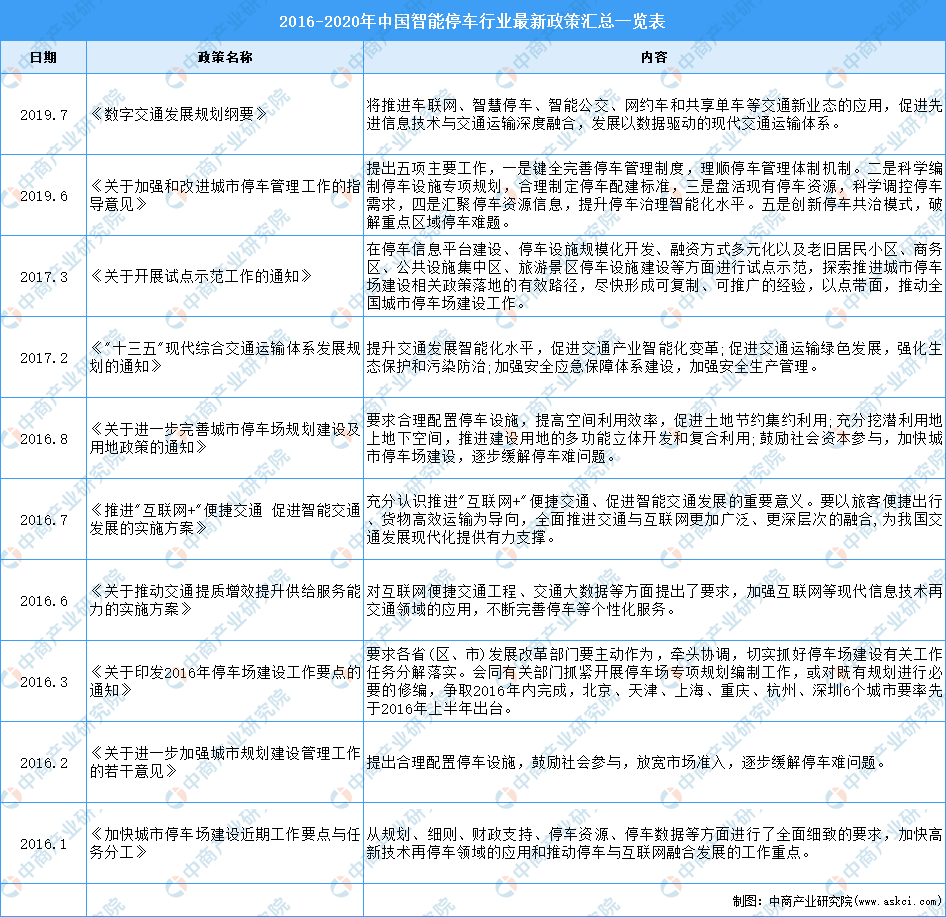The image size is (946, 917).
Task: Click content starting 从规划、细则、财政支持
Action: tap(654, 843)
